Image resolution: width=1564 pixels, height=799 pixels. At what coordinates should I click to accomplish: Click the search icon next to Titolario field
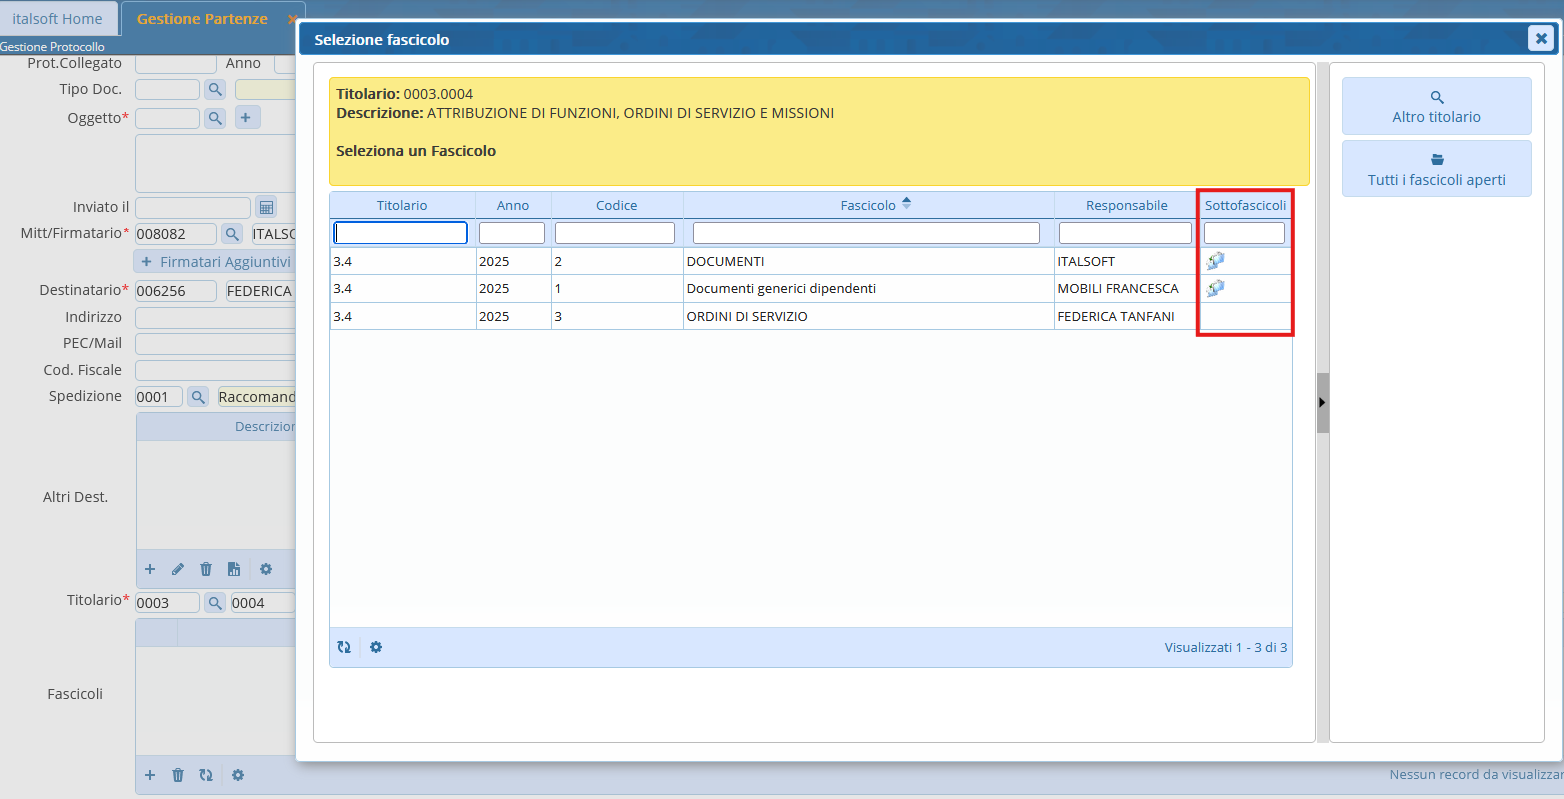(x=215, y=603)
